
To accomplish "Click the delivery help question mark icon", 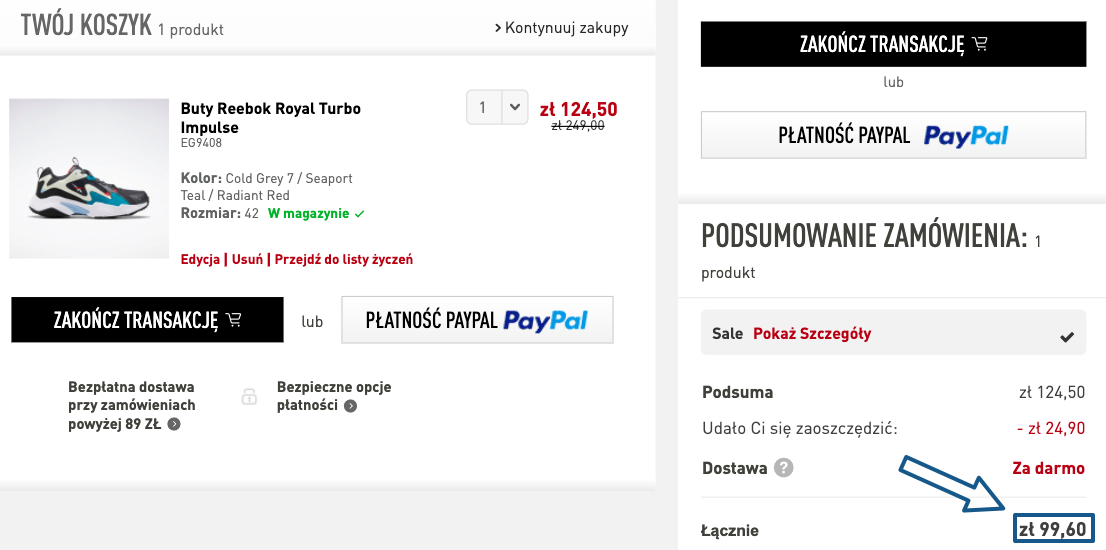I will pyautogui.click(x=784, y=468).
